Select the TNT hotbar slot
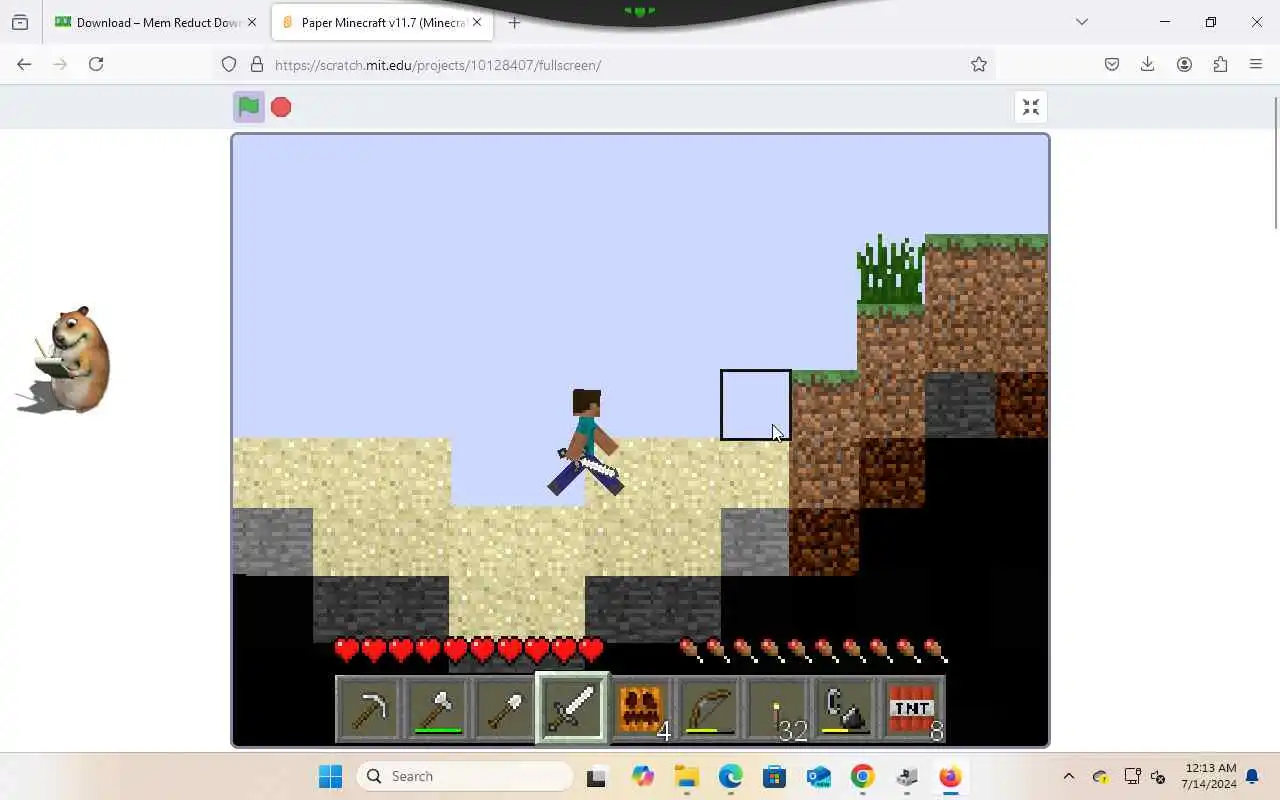The width and height of the screenshot is (1280, 800). click(x=912, y=709)
